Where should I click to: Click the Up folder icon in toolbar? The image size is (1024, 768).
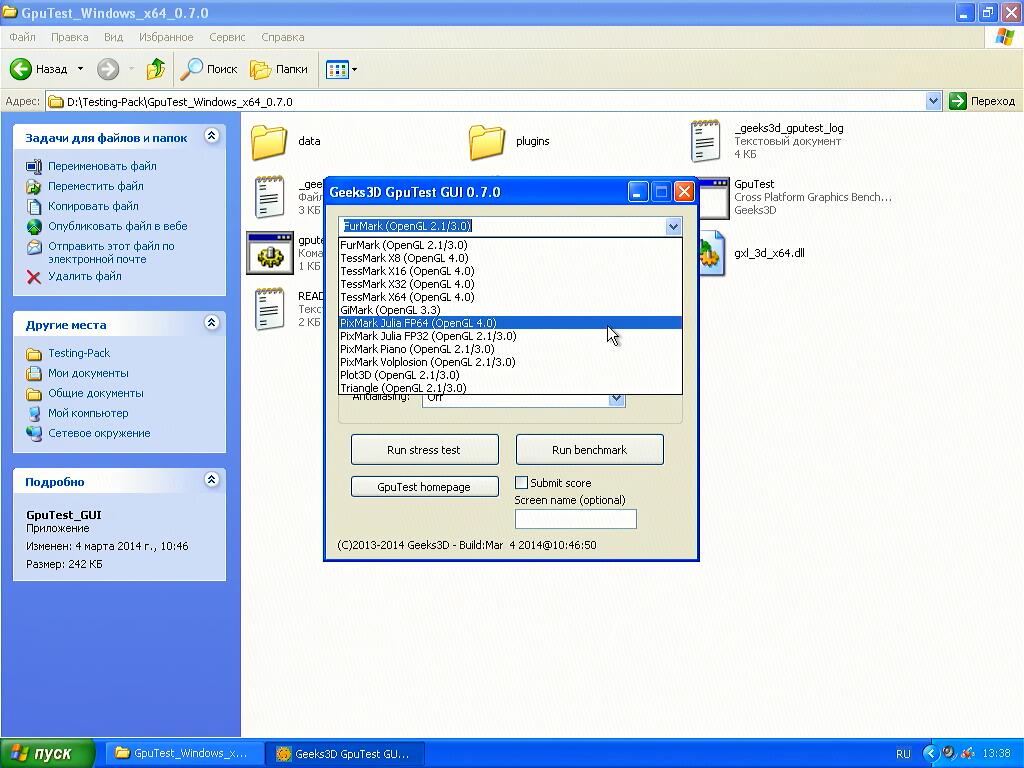point(155,69)
